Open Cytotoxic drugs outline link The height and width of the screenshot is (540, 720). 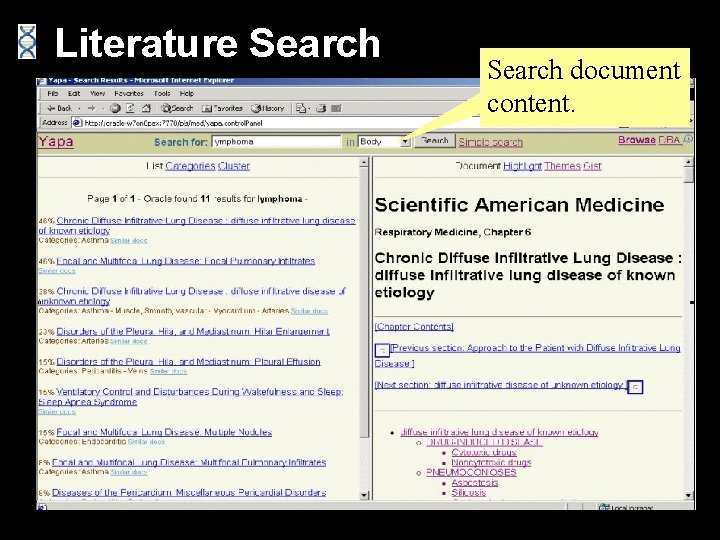point(484,452)
